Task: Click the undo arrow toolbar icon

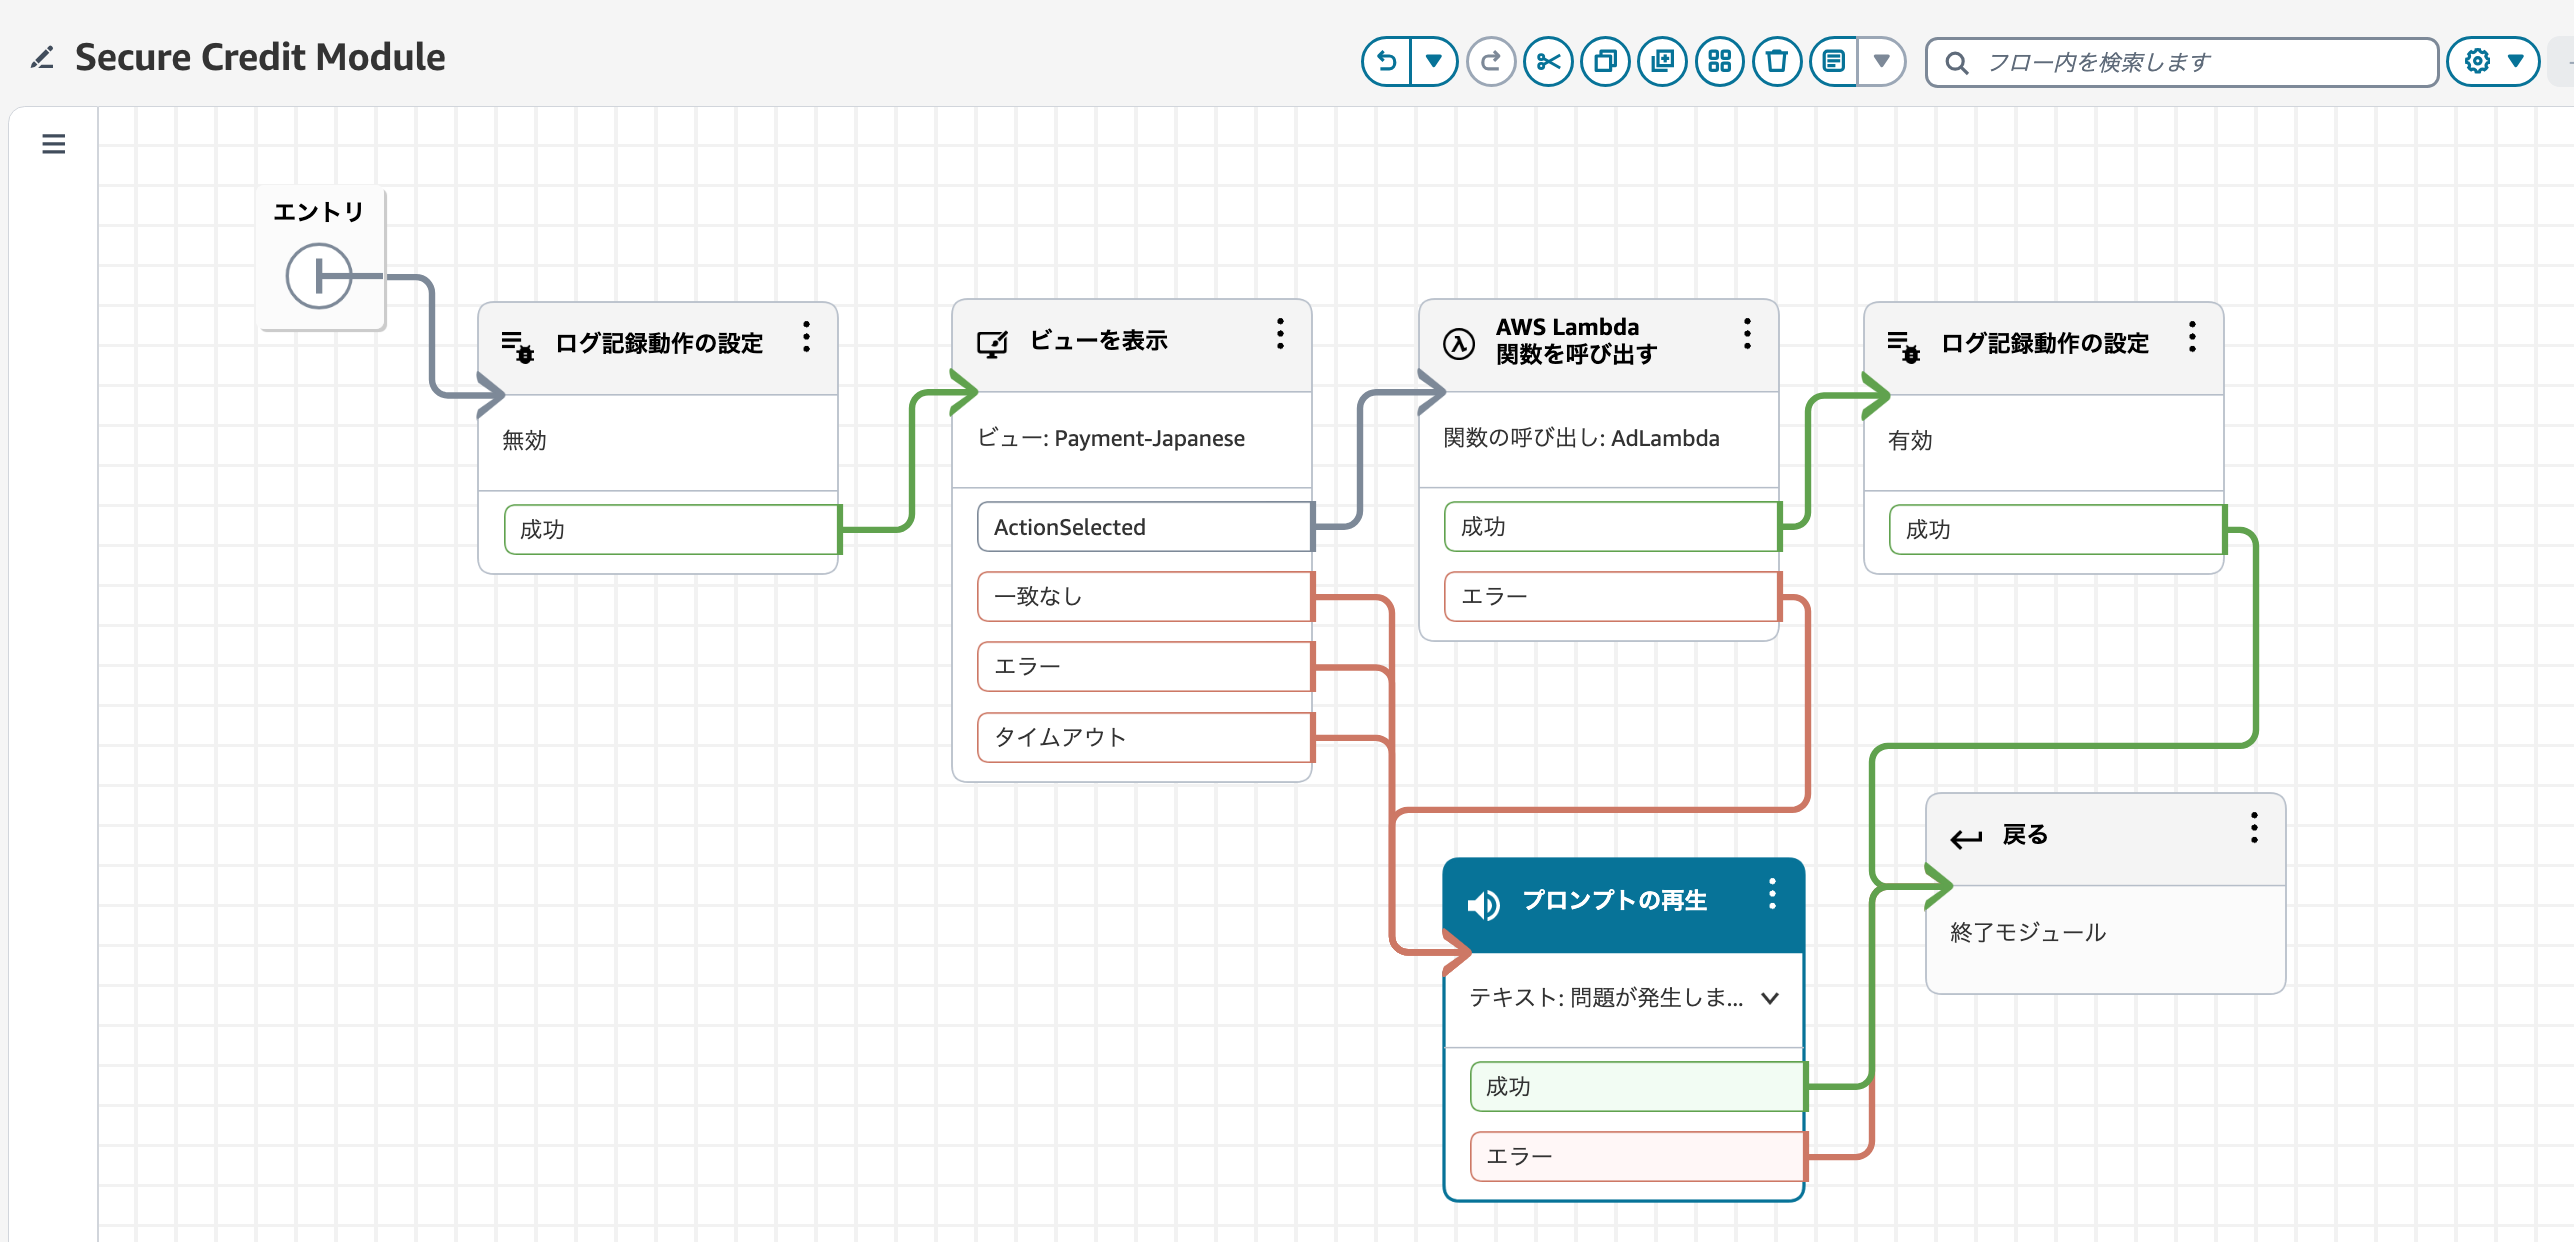Action: point(1386,62)
